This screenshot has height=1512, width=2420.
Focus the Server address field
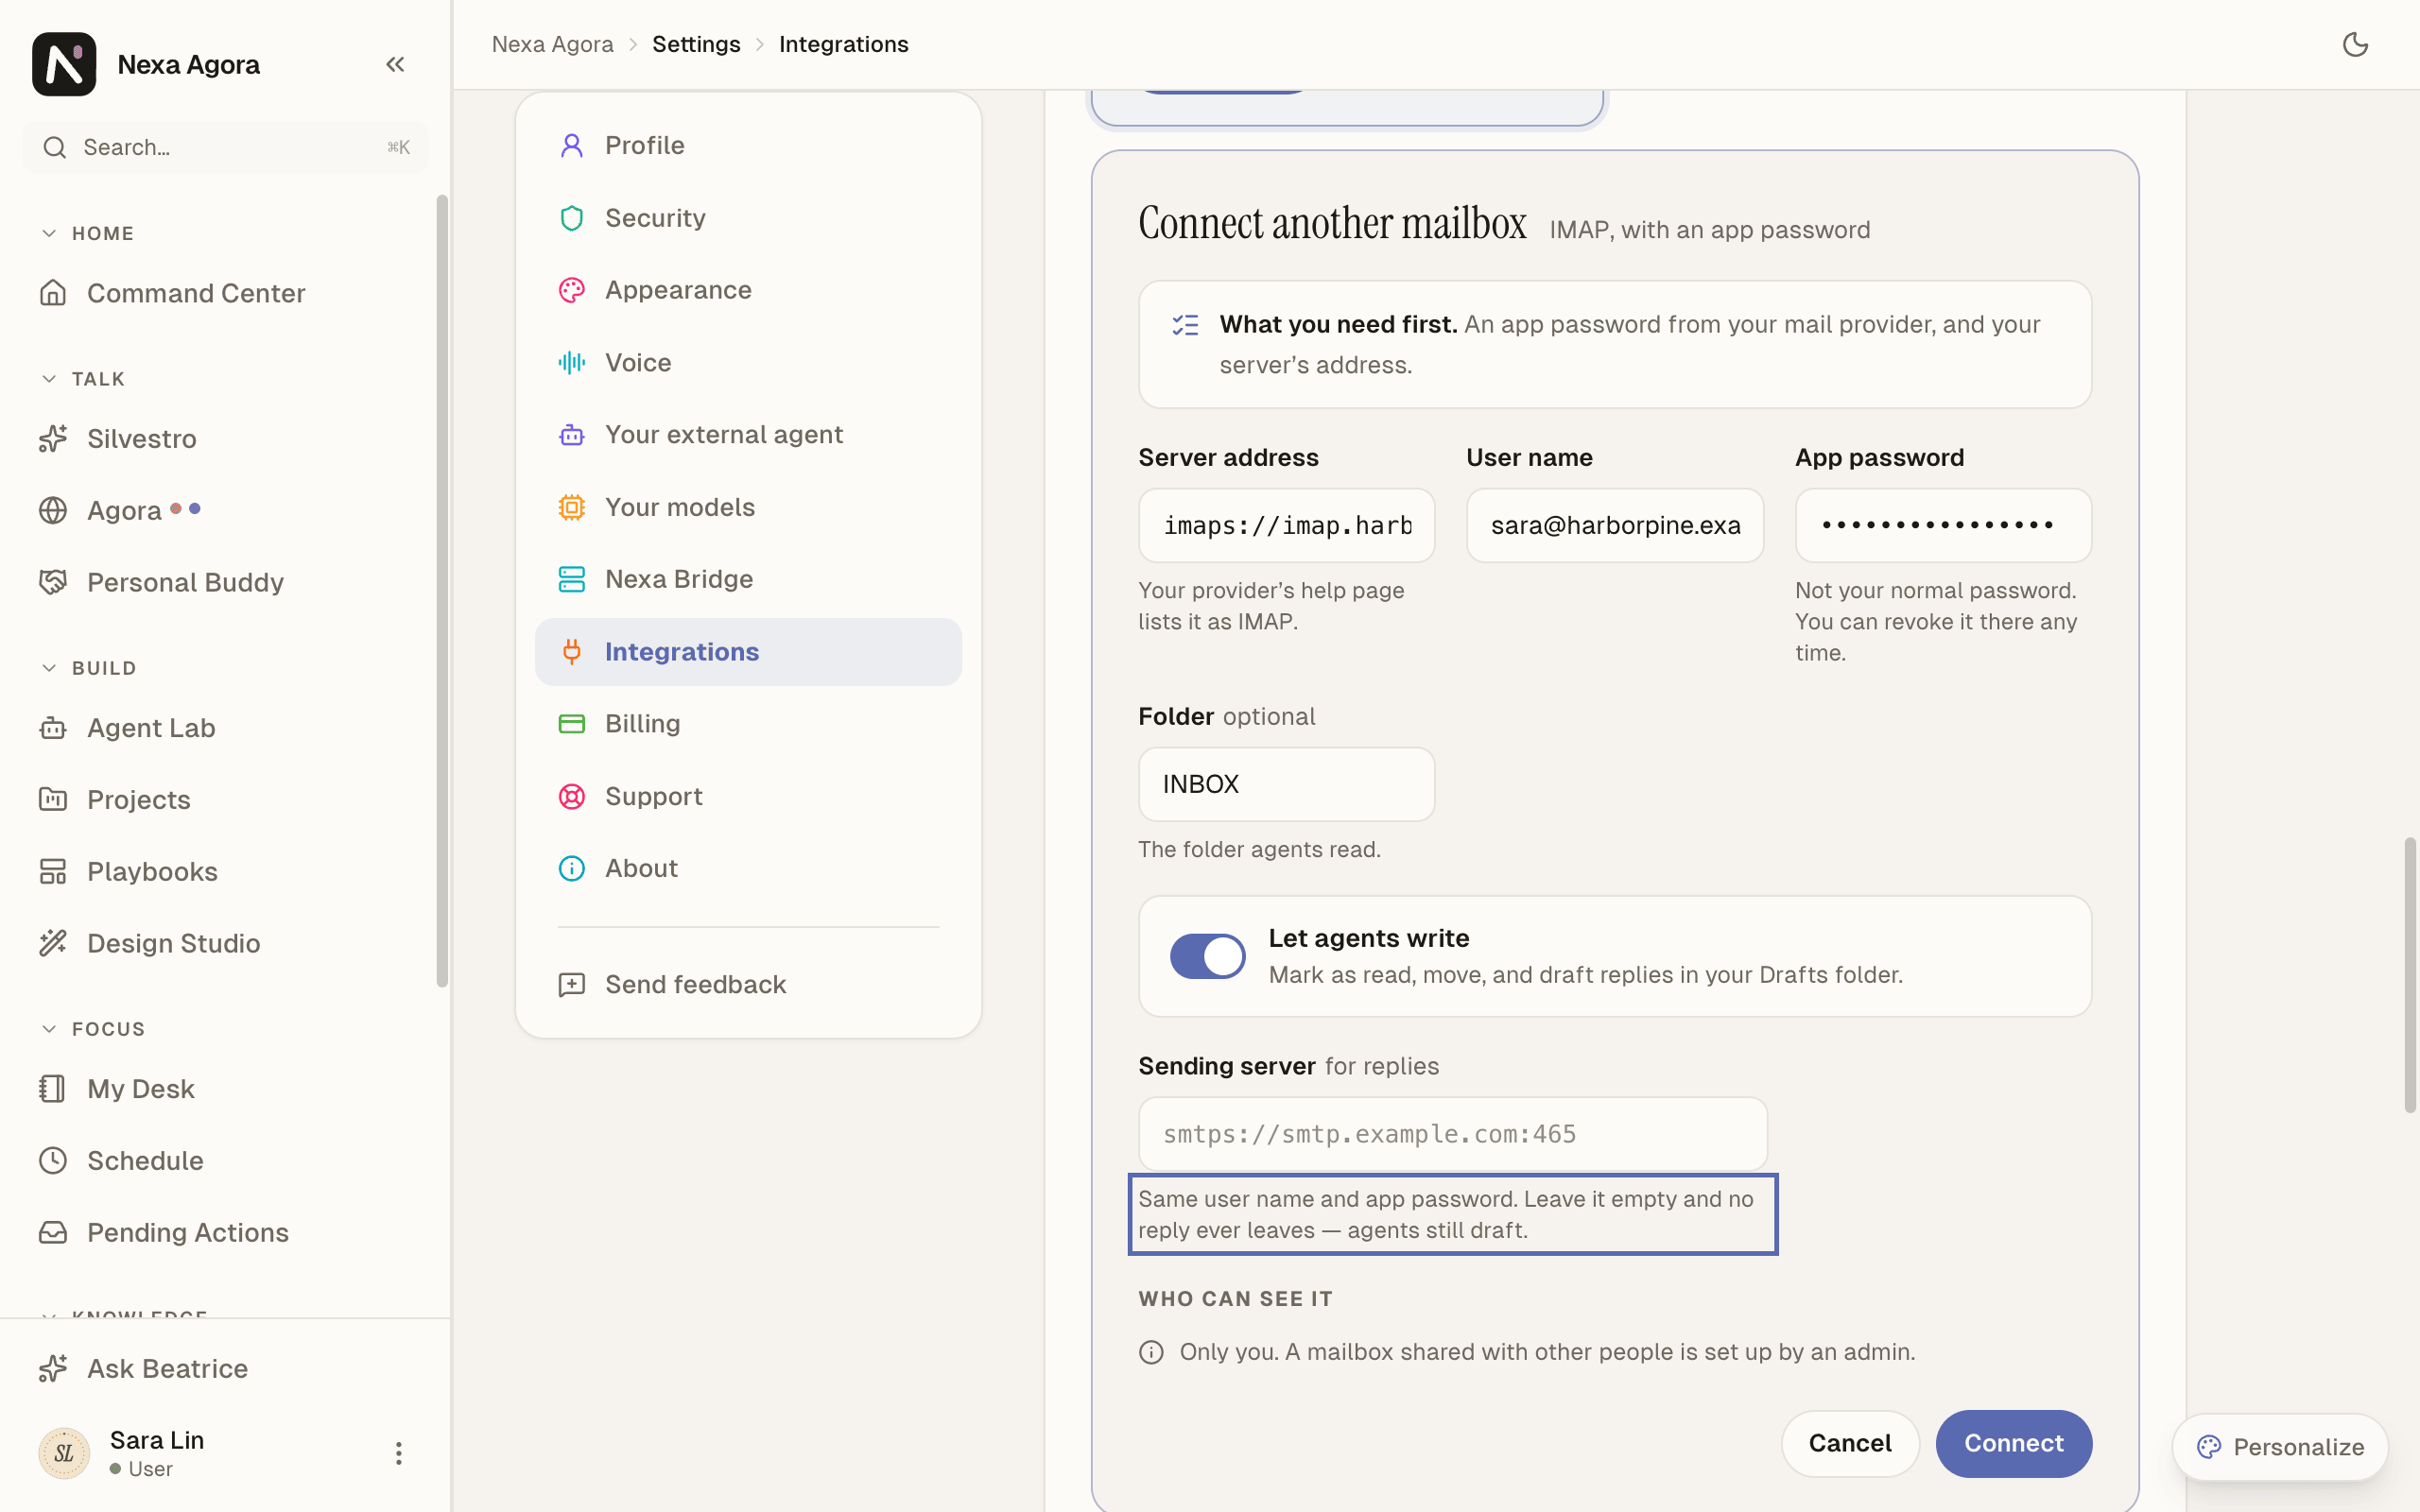[x=1287, y=525]
